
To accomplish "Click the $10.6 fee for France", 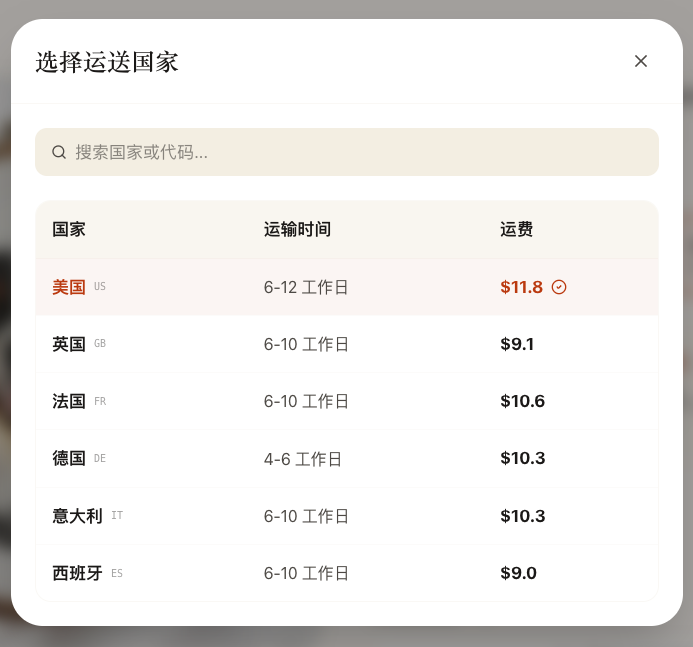I will click(522, 401).
